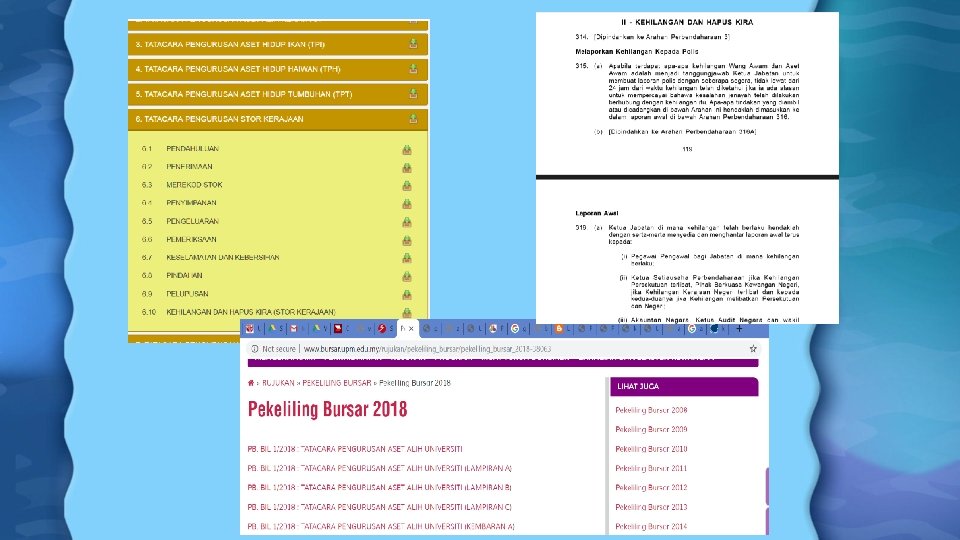960x540 pixels.
Task: Open Pekeliling Bursar 2011 sidebar link
Action: pos(651,468)
